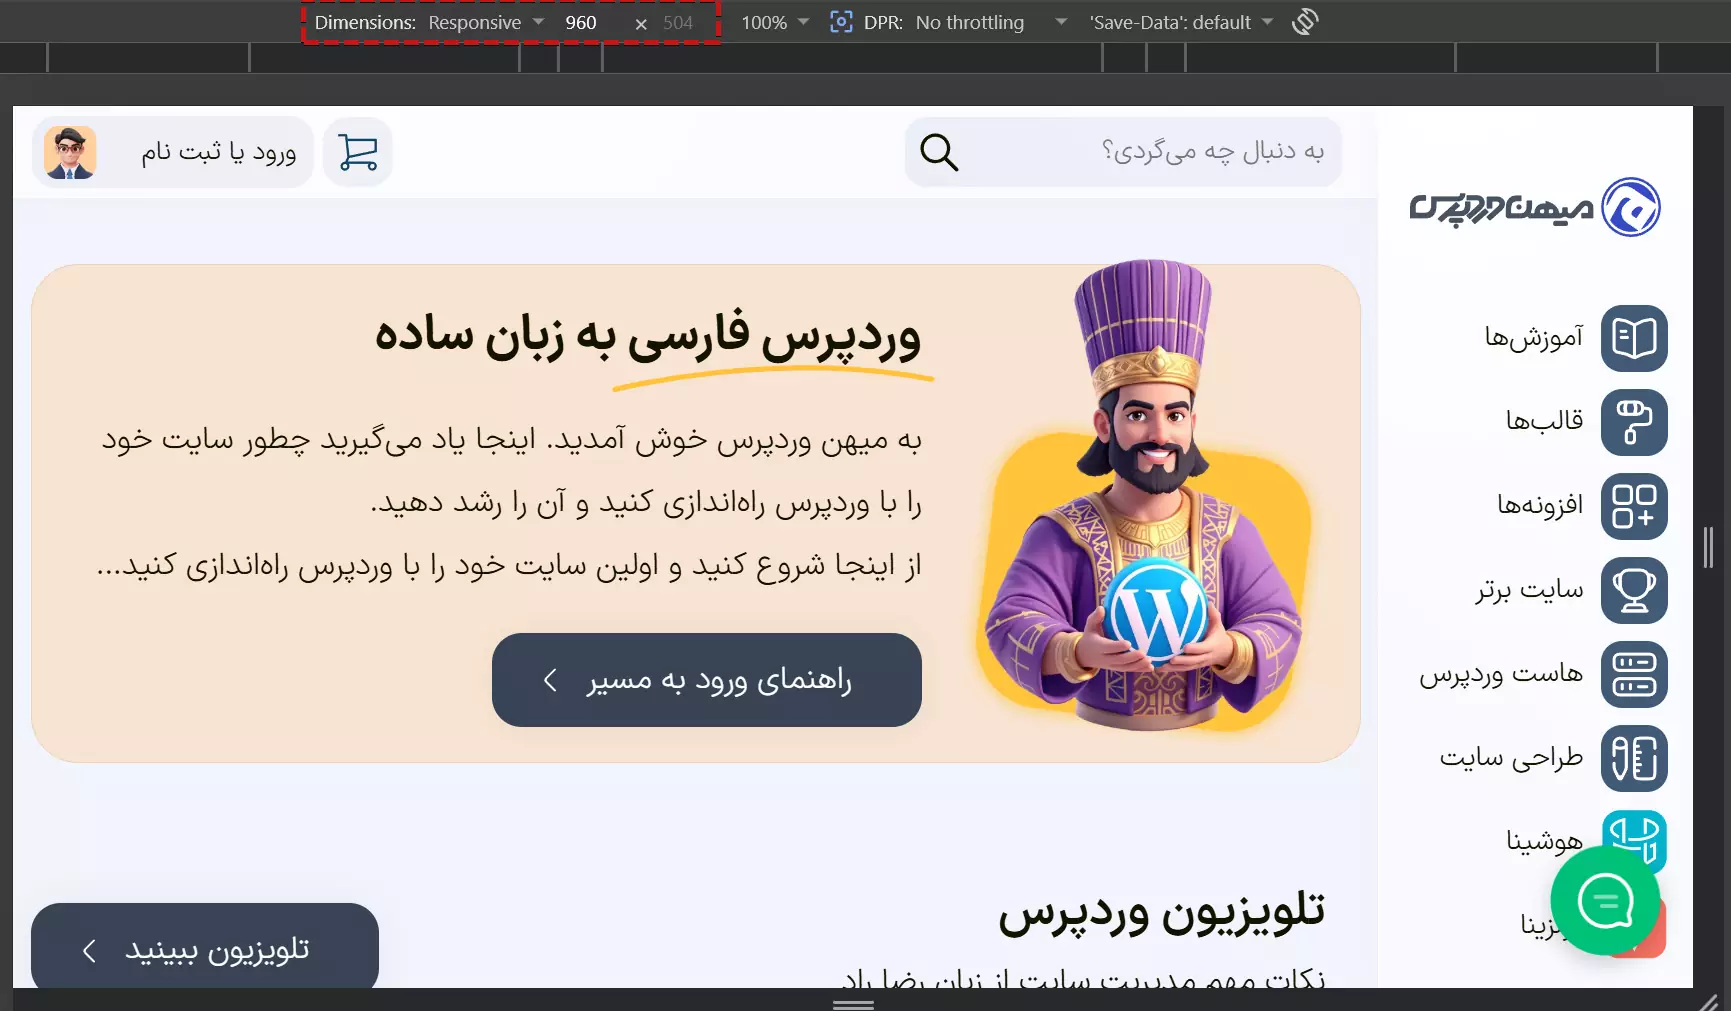The height and width of the screenshot is (1011, 1731).
Task: Click the هوشینا teal icon
Action: (1634, 832)
